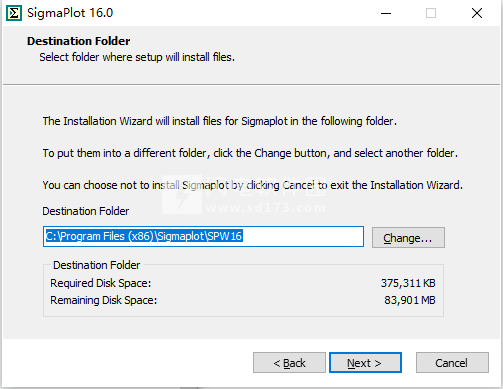Click the grayed-out maximize window icon

click(431, 13)
